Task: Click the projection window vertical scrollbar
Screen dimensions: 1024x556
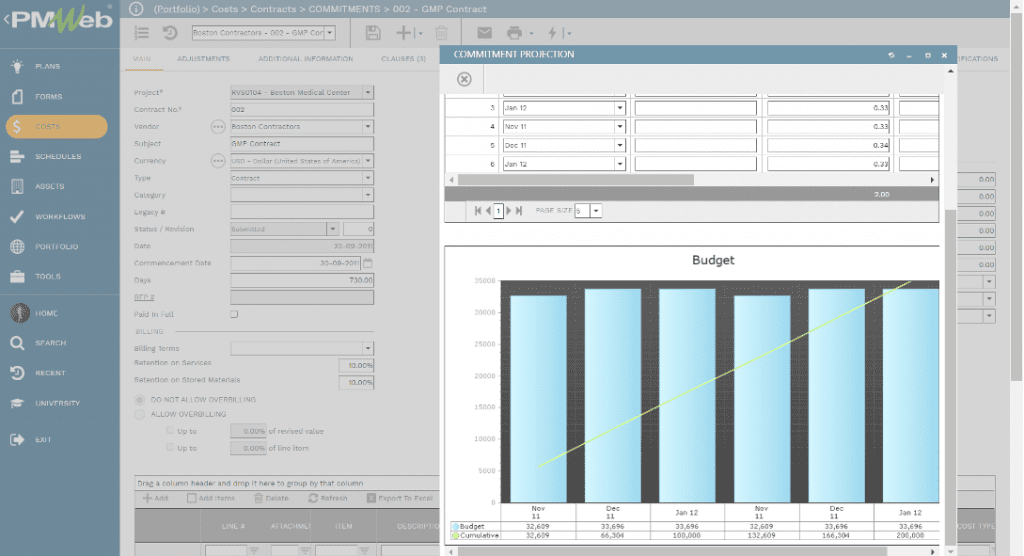Action: pos(951,377)
